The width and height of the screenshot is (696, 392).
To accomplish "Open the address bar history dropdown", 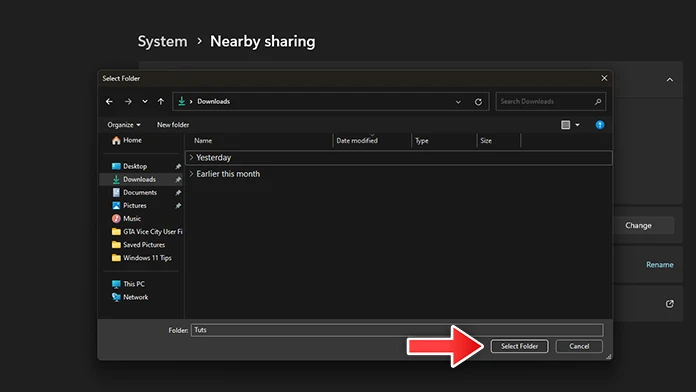I will pos(458,102).
